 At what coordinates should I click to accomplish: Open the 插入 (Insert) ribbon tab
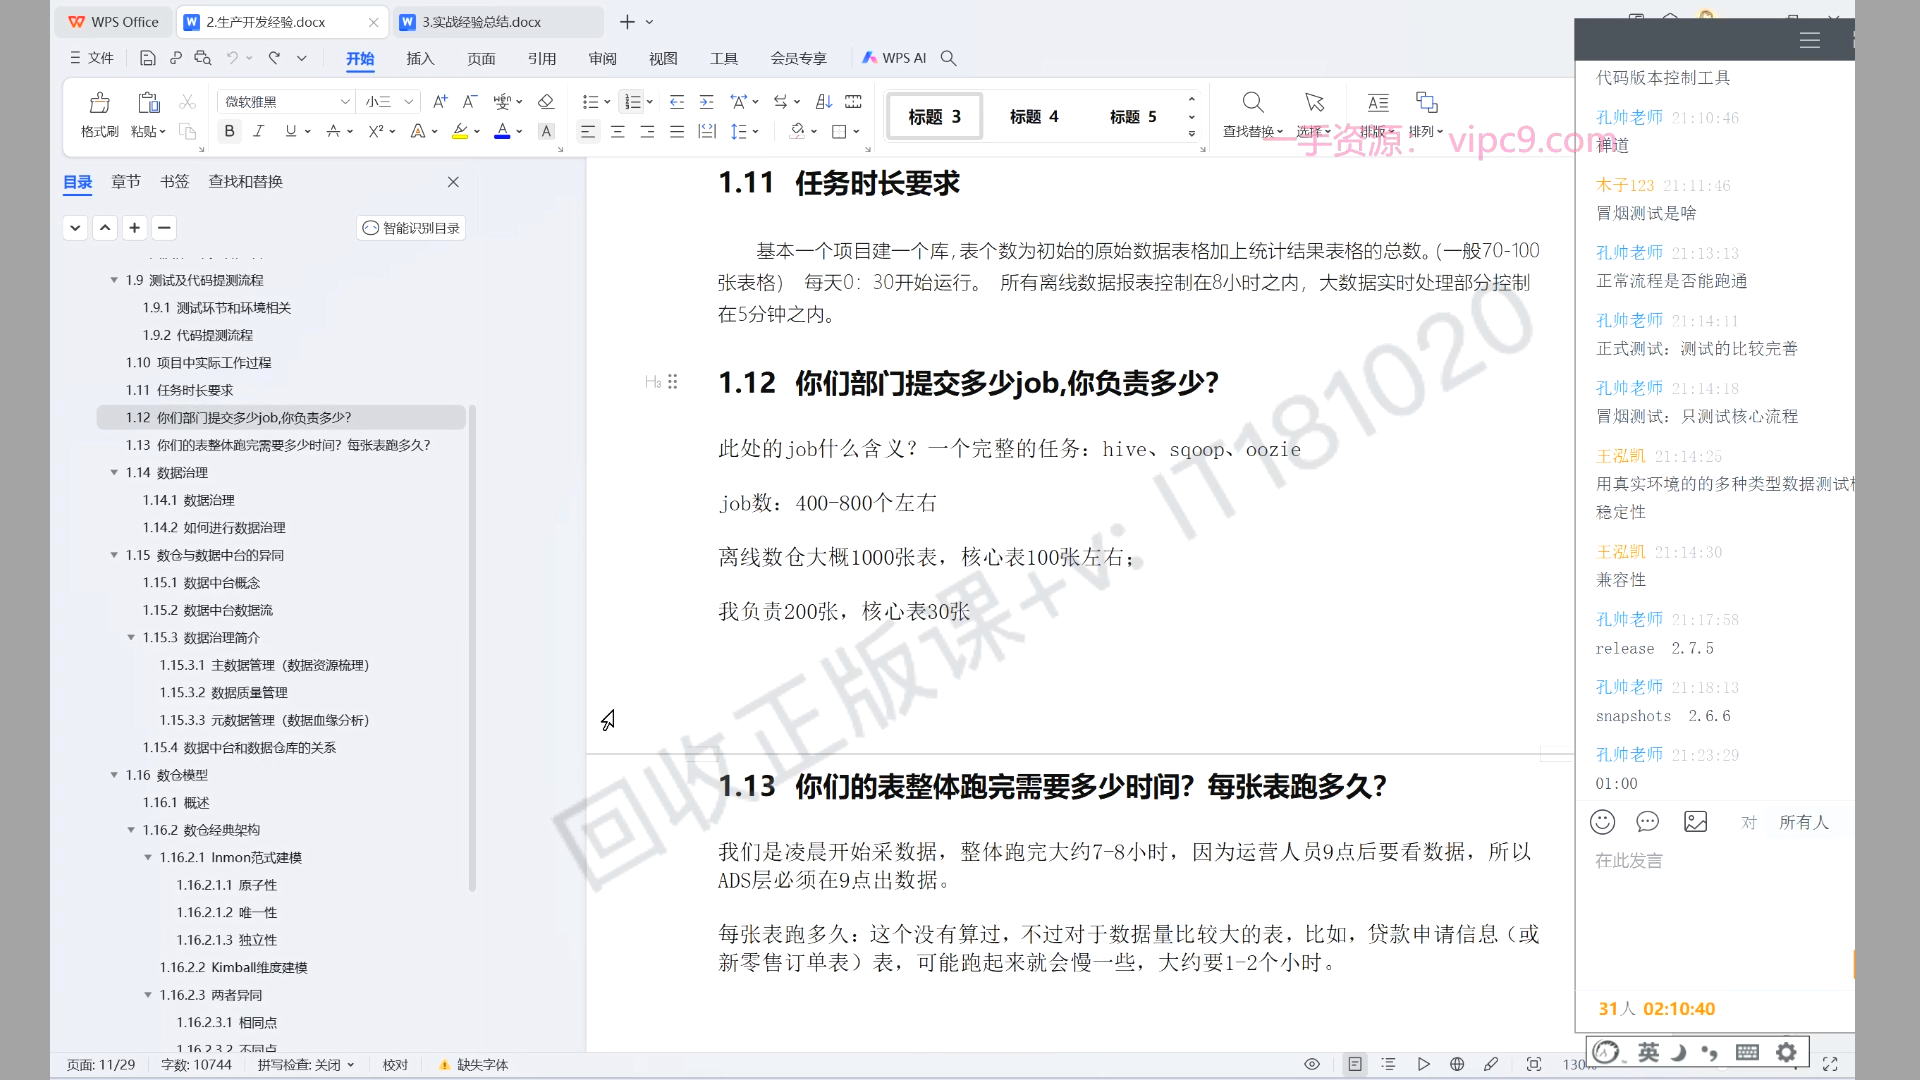pos(420,58)
